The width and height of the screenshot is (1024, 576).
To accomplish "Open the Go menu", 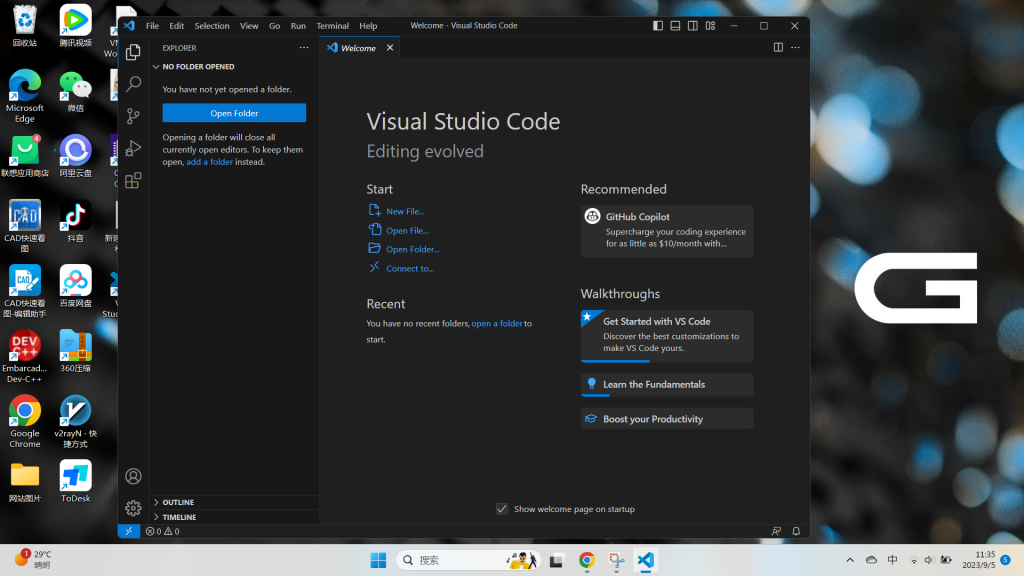I will 274,25.
